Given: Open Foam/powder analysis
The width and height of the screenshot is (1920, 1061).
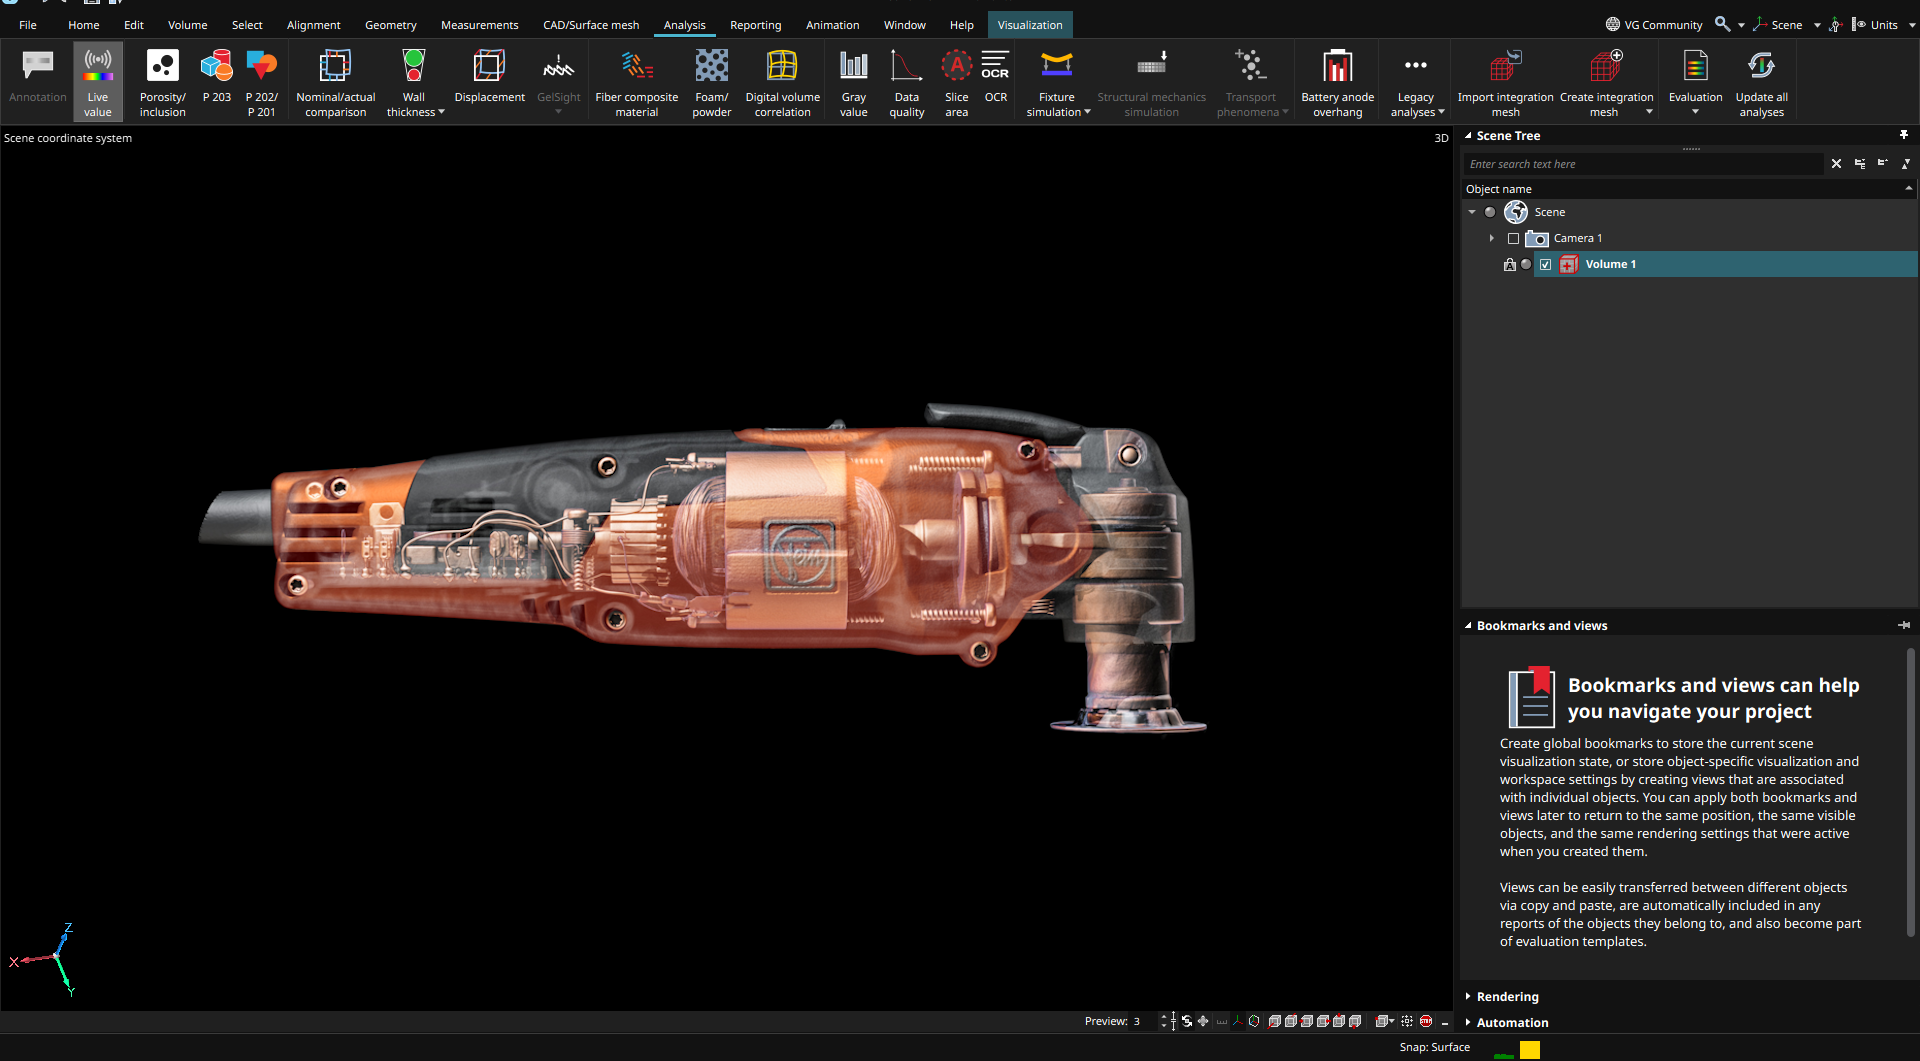Looking at the screenshot, I should click(x=711, y=82).
